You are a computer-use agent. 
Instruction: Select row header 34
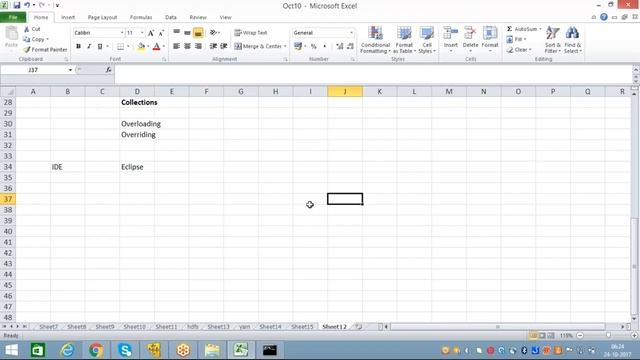pyautogui.click(x=8, y=167)
